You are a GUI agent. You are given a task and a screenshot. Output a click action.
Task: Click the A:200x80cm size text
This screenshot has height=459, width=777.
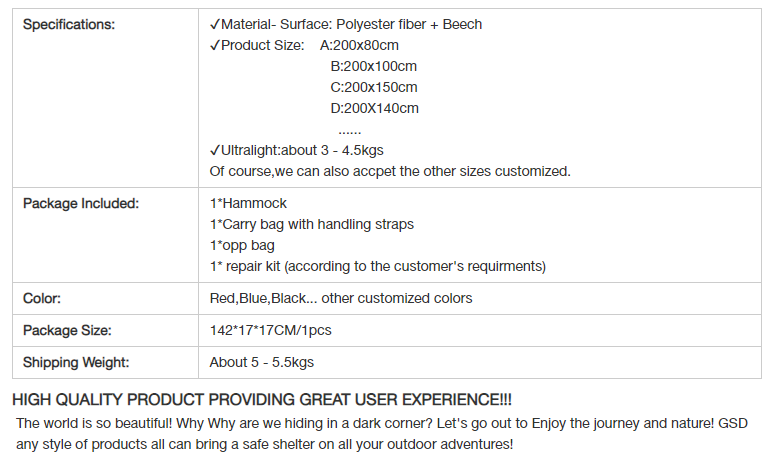coord(359,45)
